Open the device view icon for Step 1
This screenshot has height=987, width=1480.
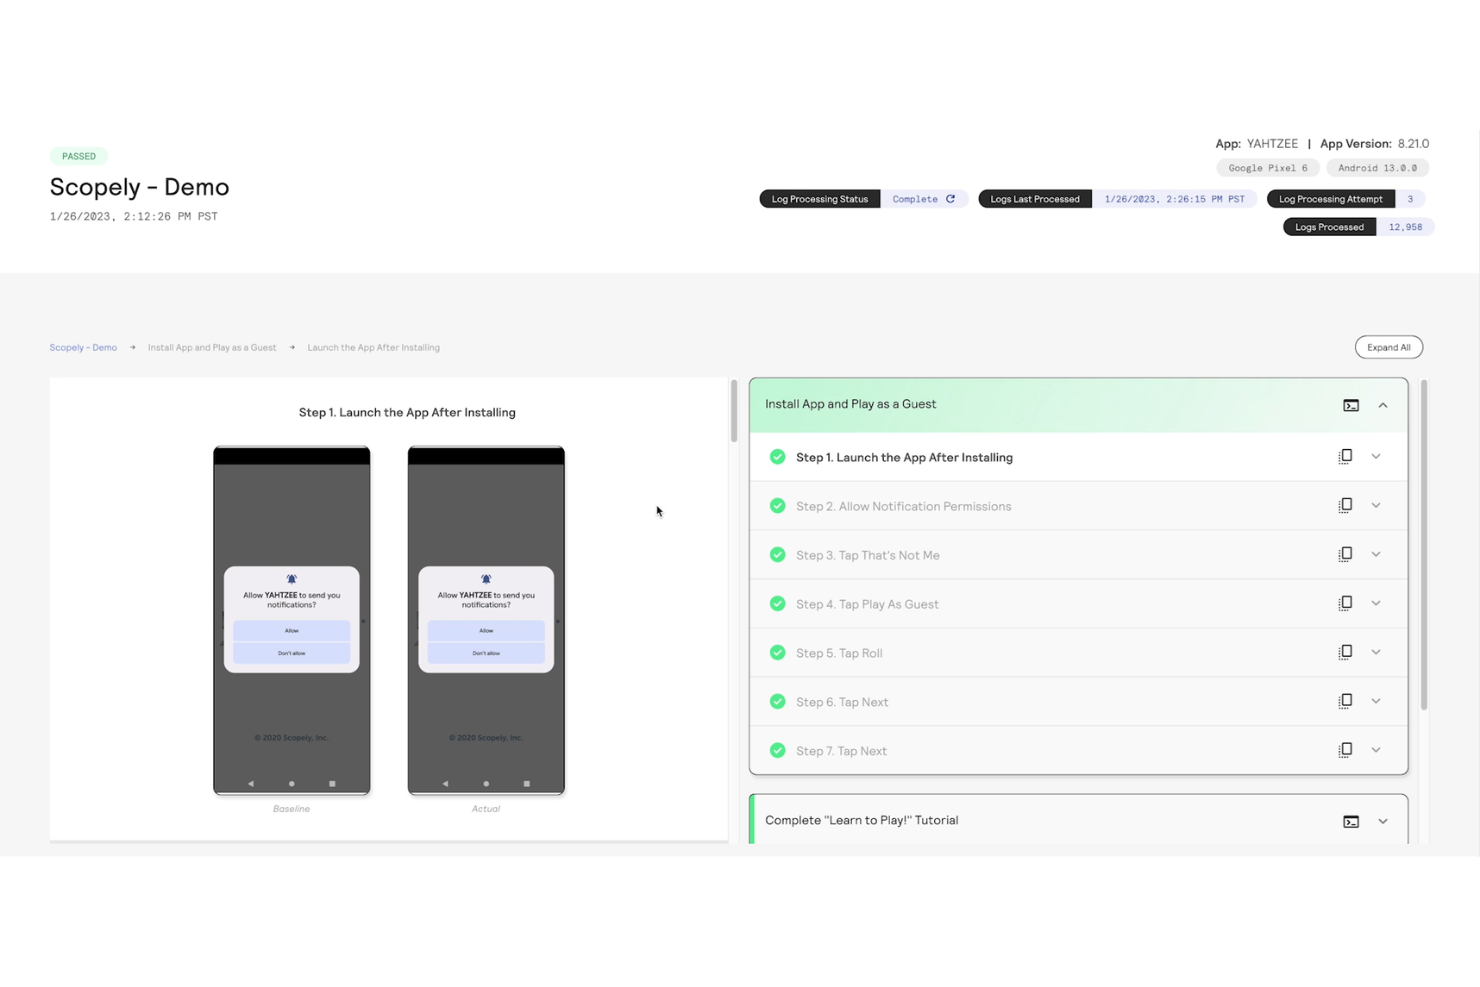tap(1345, 456)
